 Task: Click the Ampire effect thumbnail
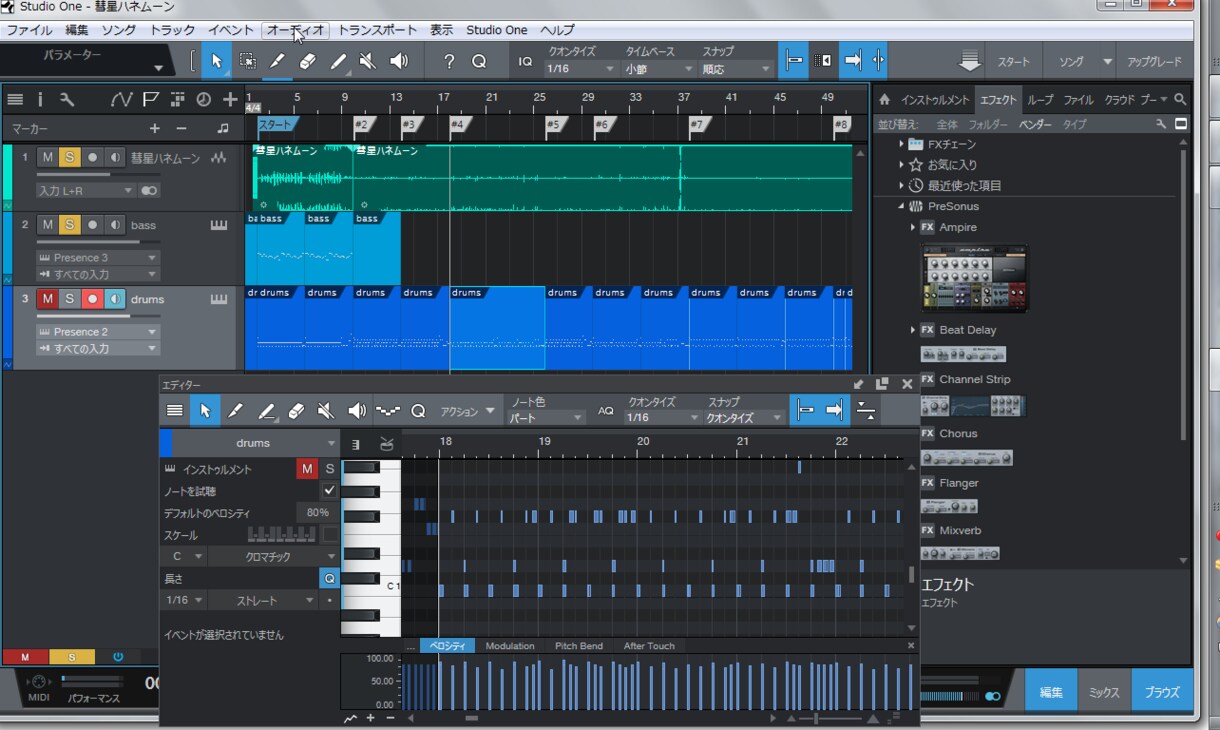973,278
